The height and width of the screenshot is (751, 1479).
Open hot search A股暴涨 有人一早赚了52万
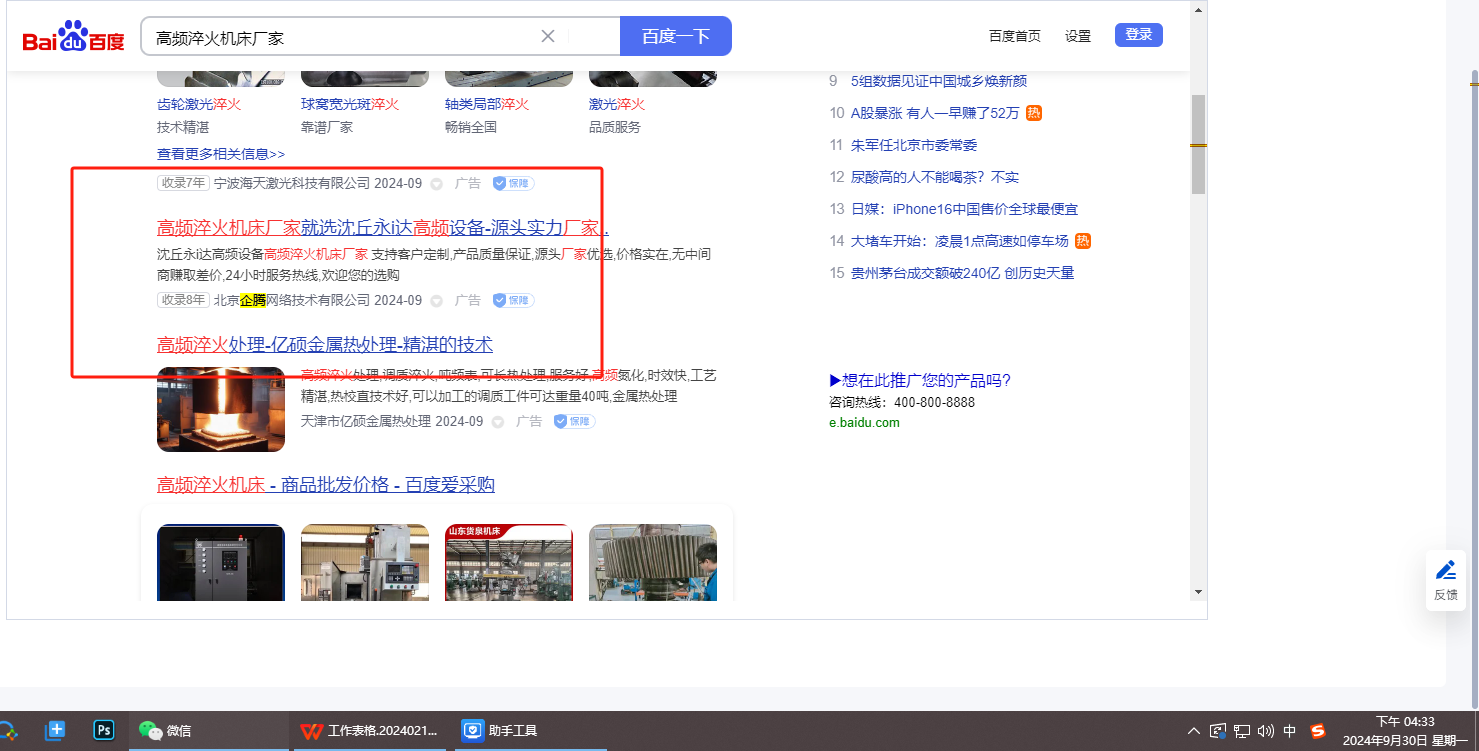tap(935, 113)
